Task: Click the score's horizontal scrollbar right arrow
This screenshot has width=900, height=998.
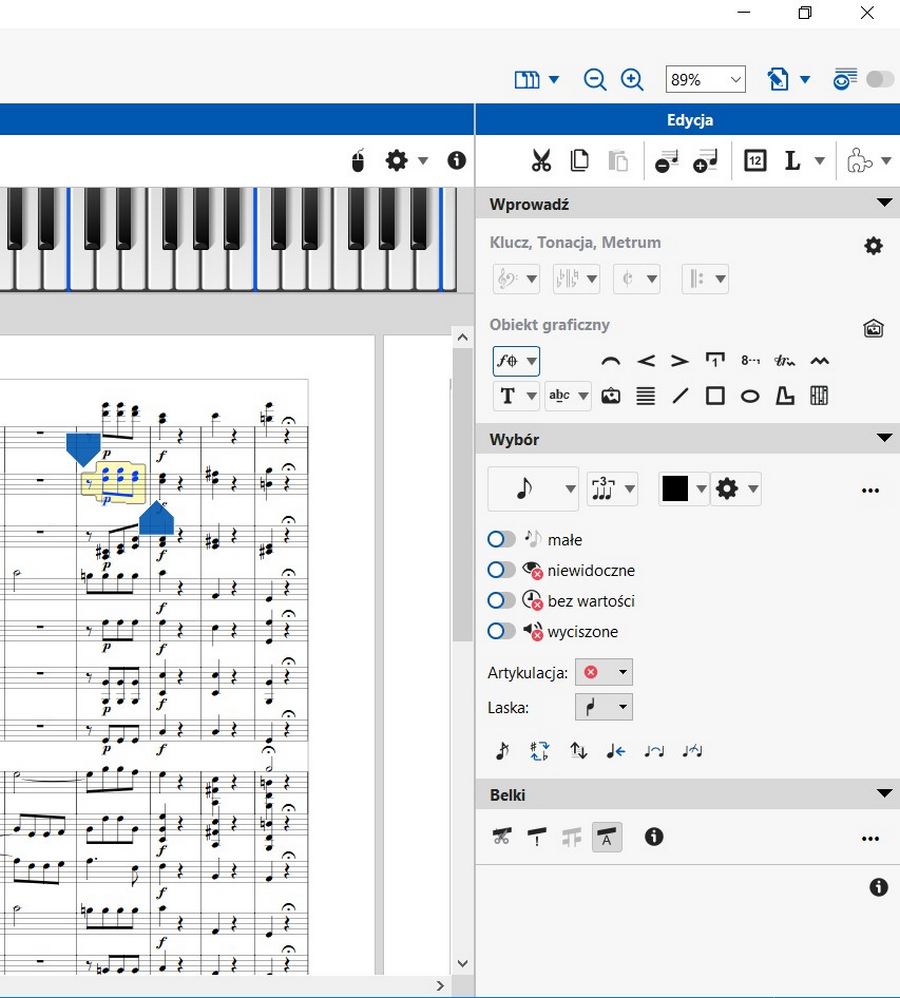Action: pos(440,986)
